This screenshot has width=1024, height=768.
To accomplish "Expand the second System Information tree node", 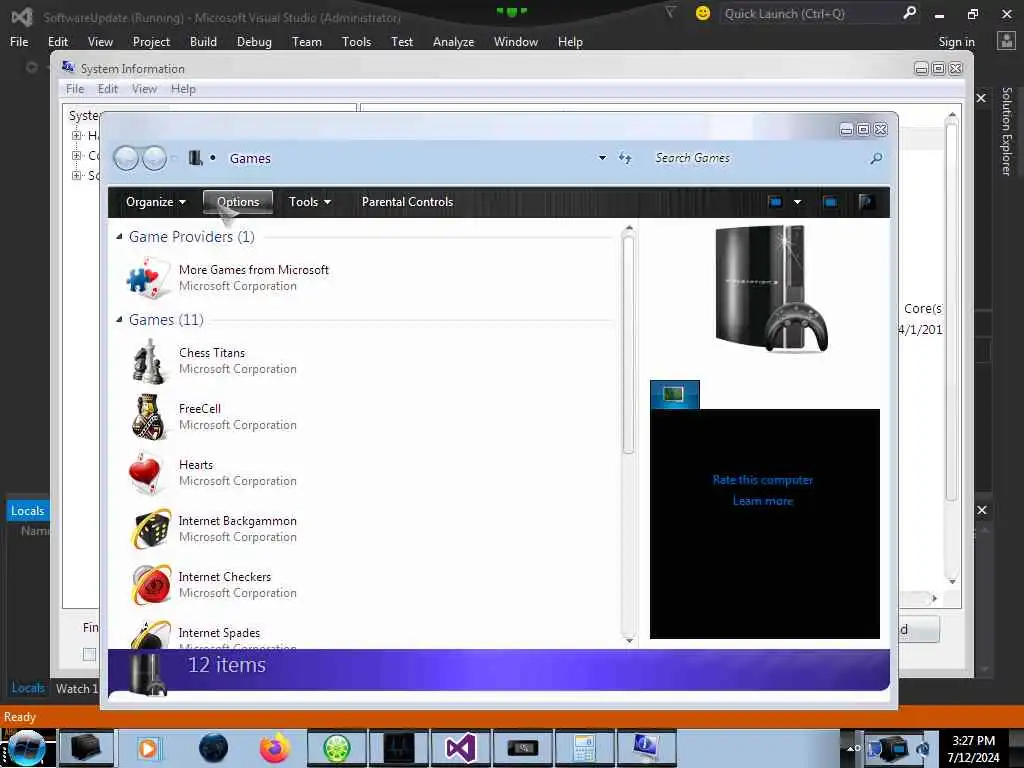I will (76, 155).
